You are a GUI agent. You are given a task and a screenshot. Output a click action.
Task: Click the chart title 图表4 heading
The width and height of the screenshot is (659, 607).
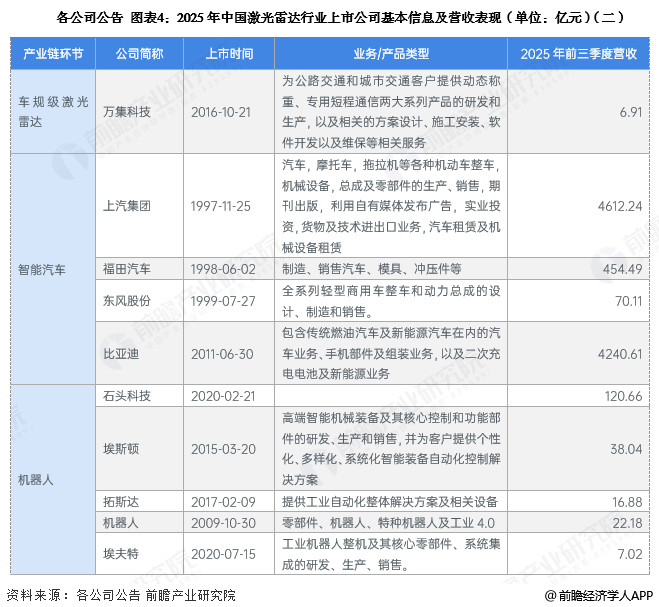pyautogui.click(x=340, y=18)
